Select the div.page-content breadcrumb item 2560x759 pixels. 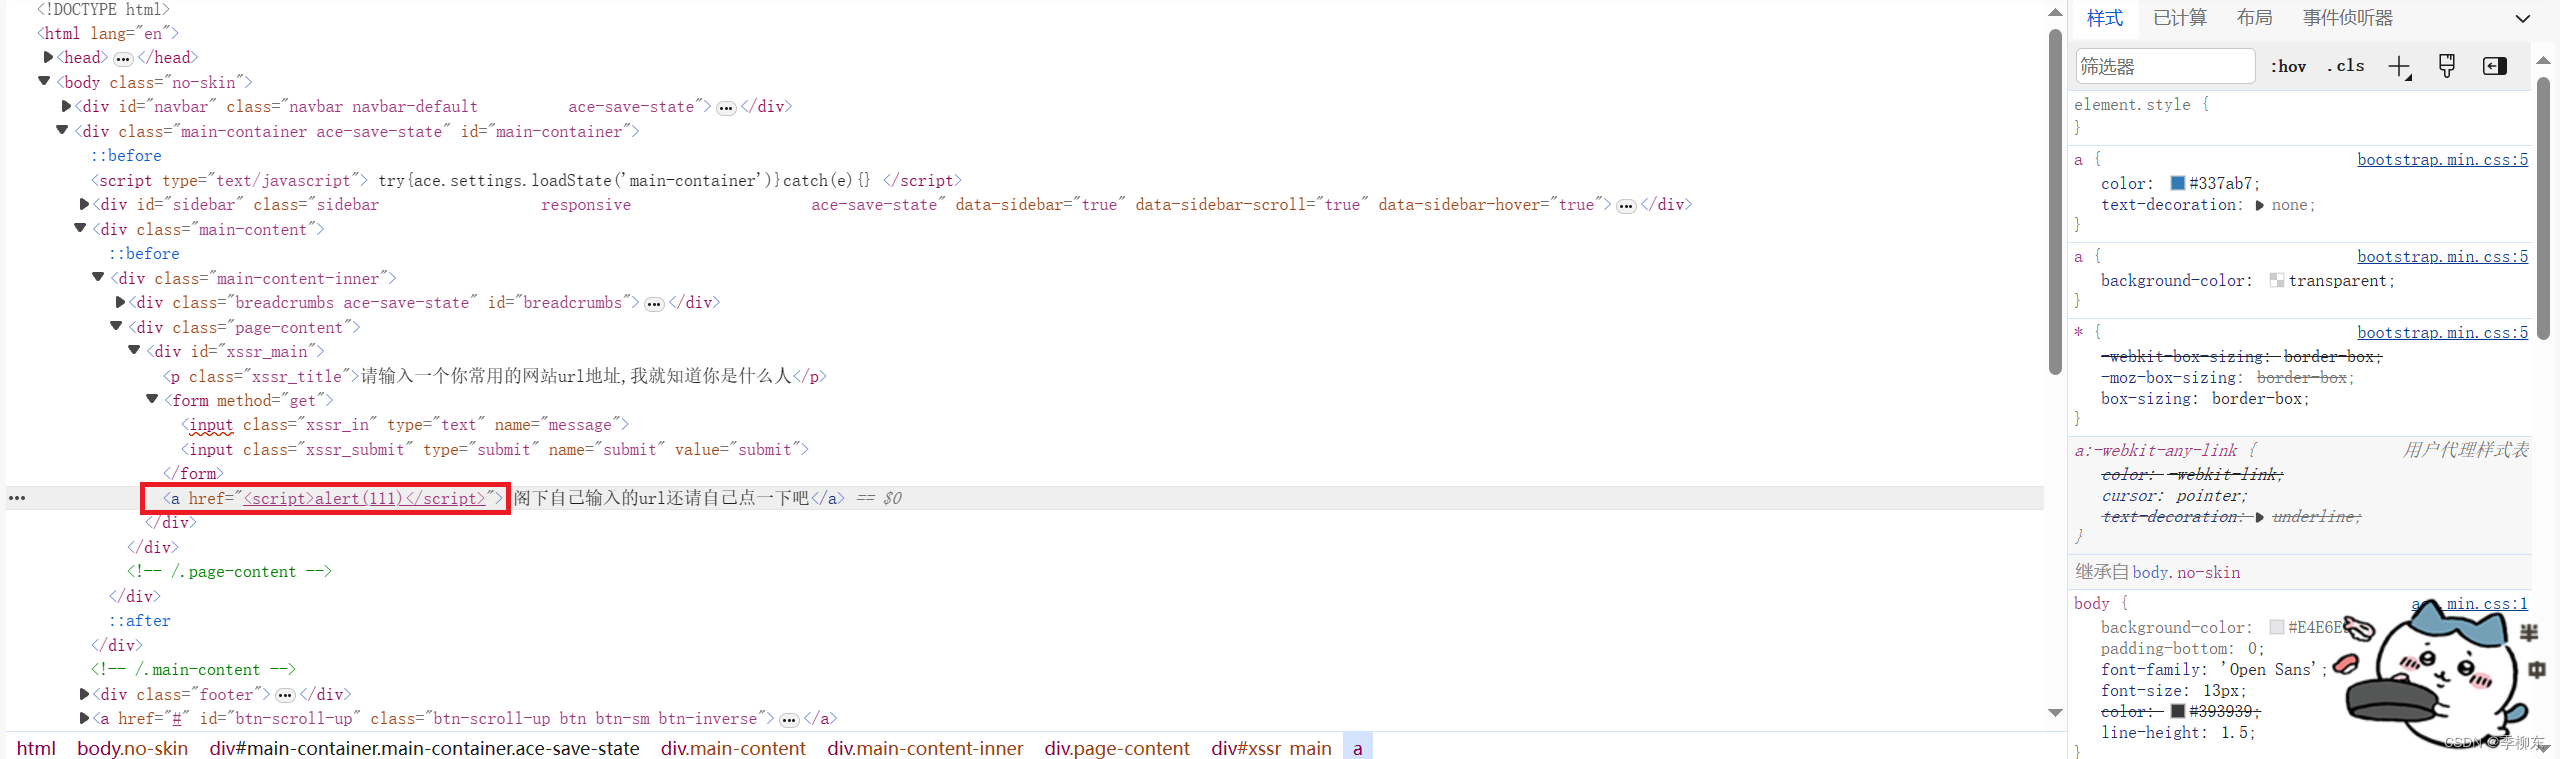point(1117,748)
